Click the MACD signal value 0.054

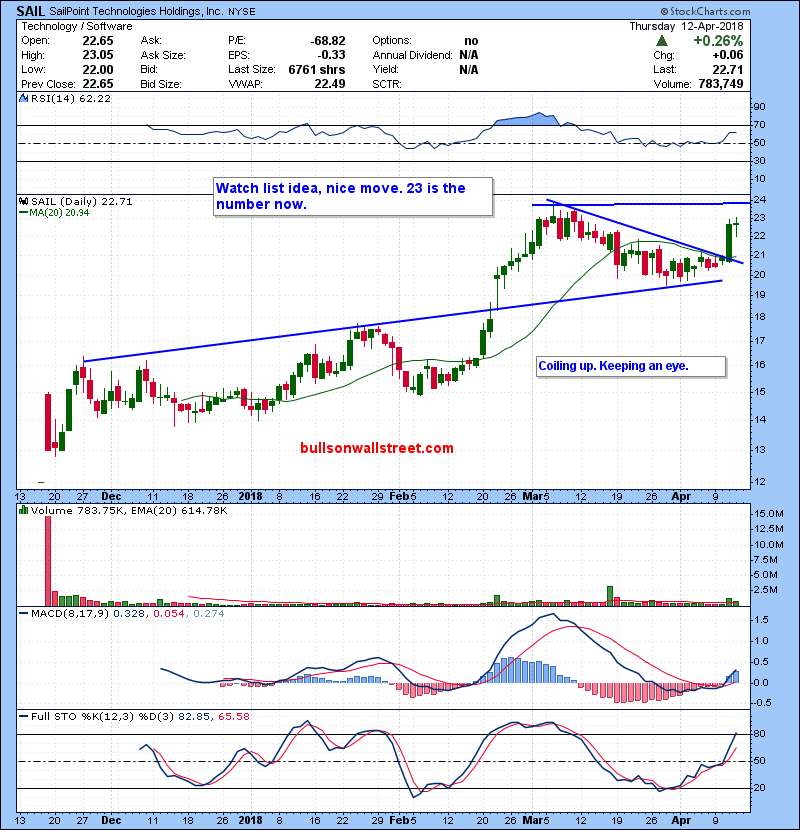tap(169, 614)
